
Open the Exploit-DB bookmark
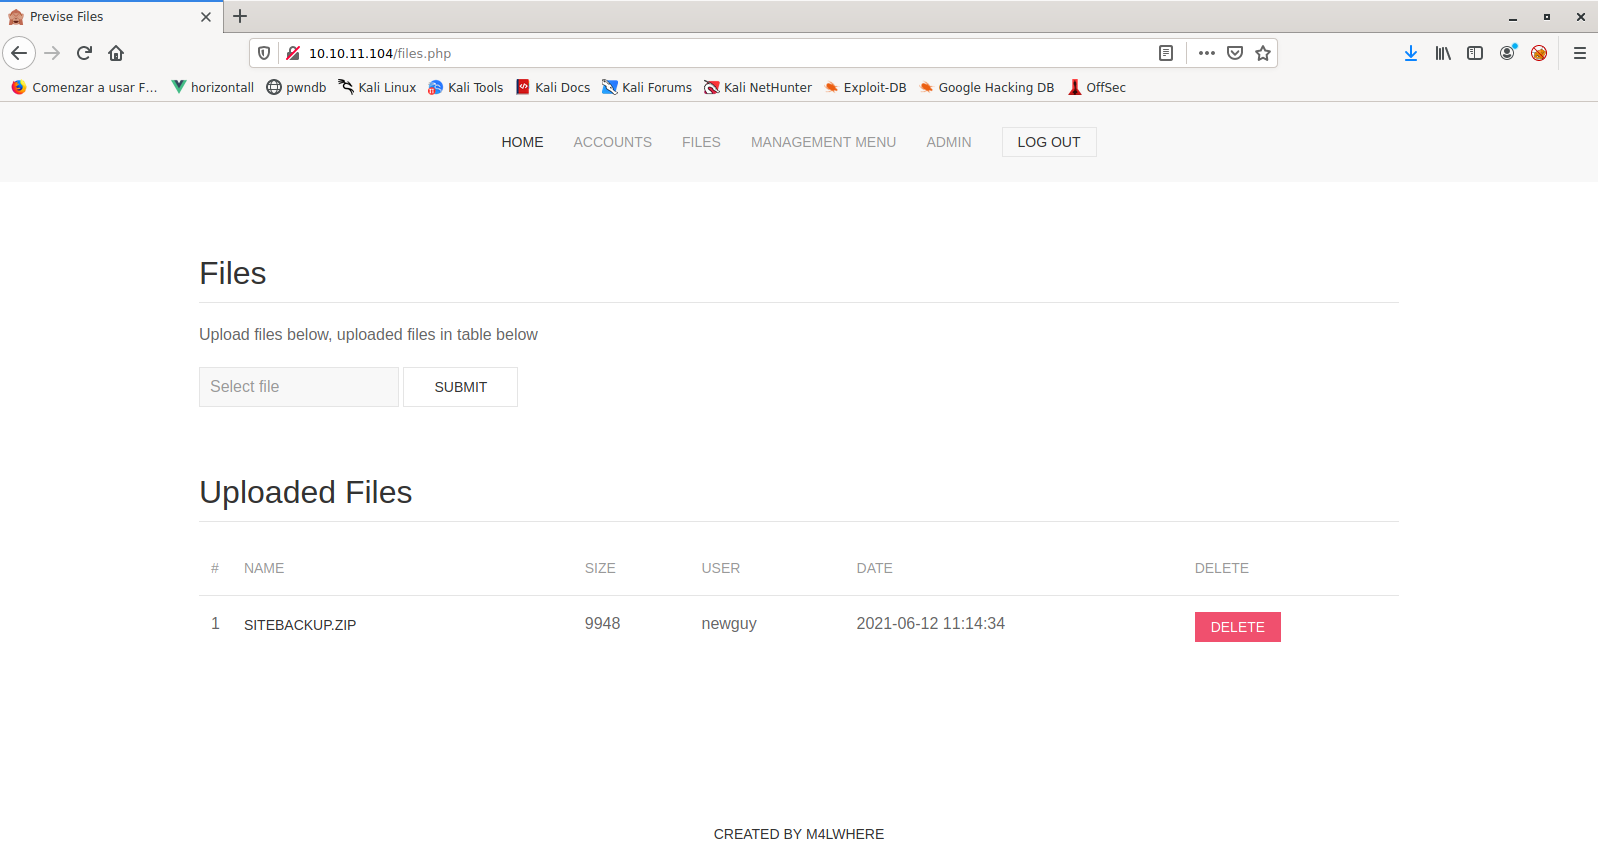tap(865, 87)
